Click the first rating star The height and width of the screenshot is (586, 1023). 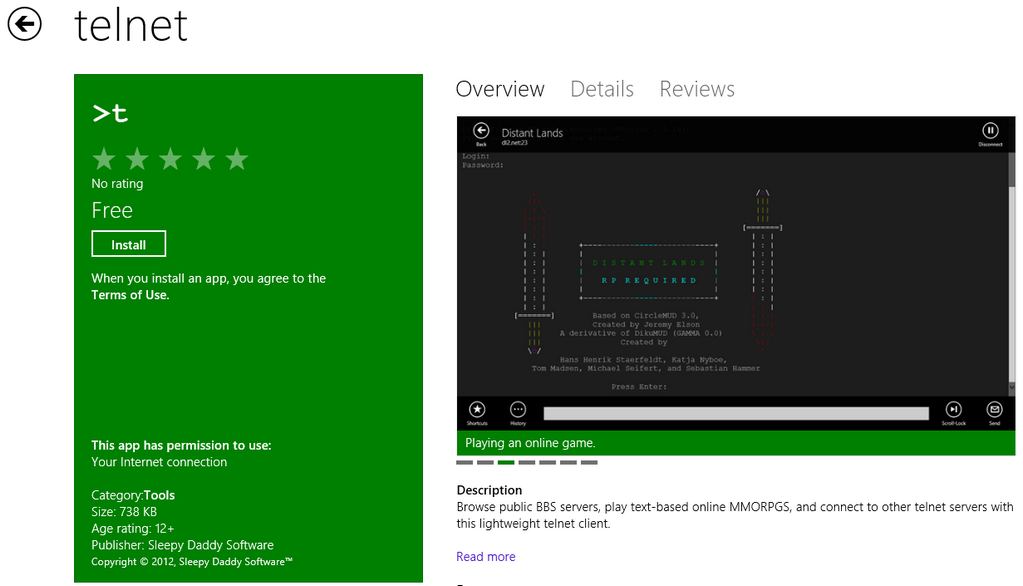[x=103, y=159]
